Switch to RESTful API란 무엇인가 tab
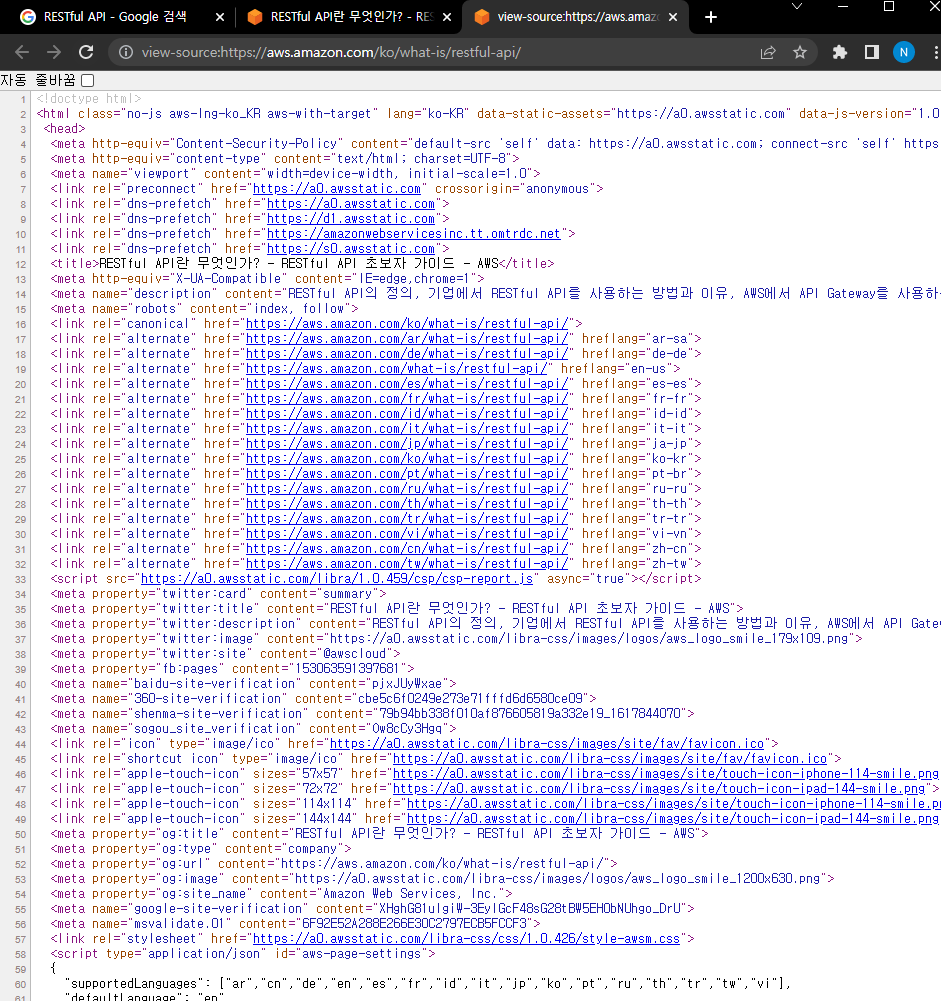The height and width of the screenshot is (1001, 941). pos(348,17)
